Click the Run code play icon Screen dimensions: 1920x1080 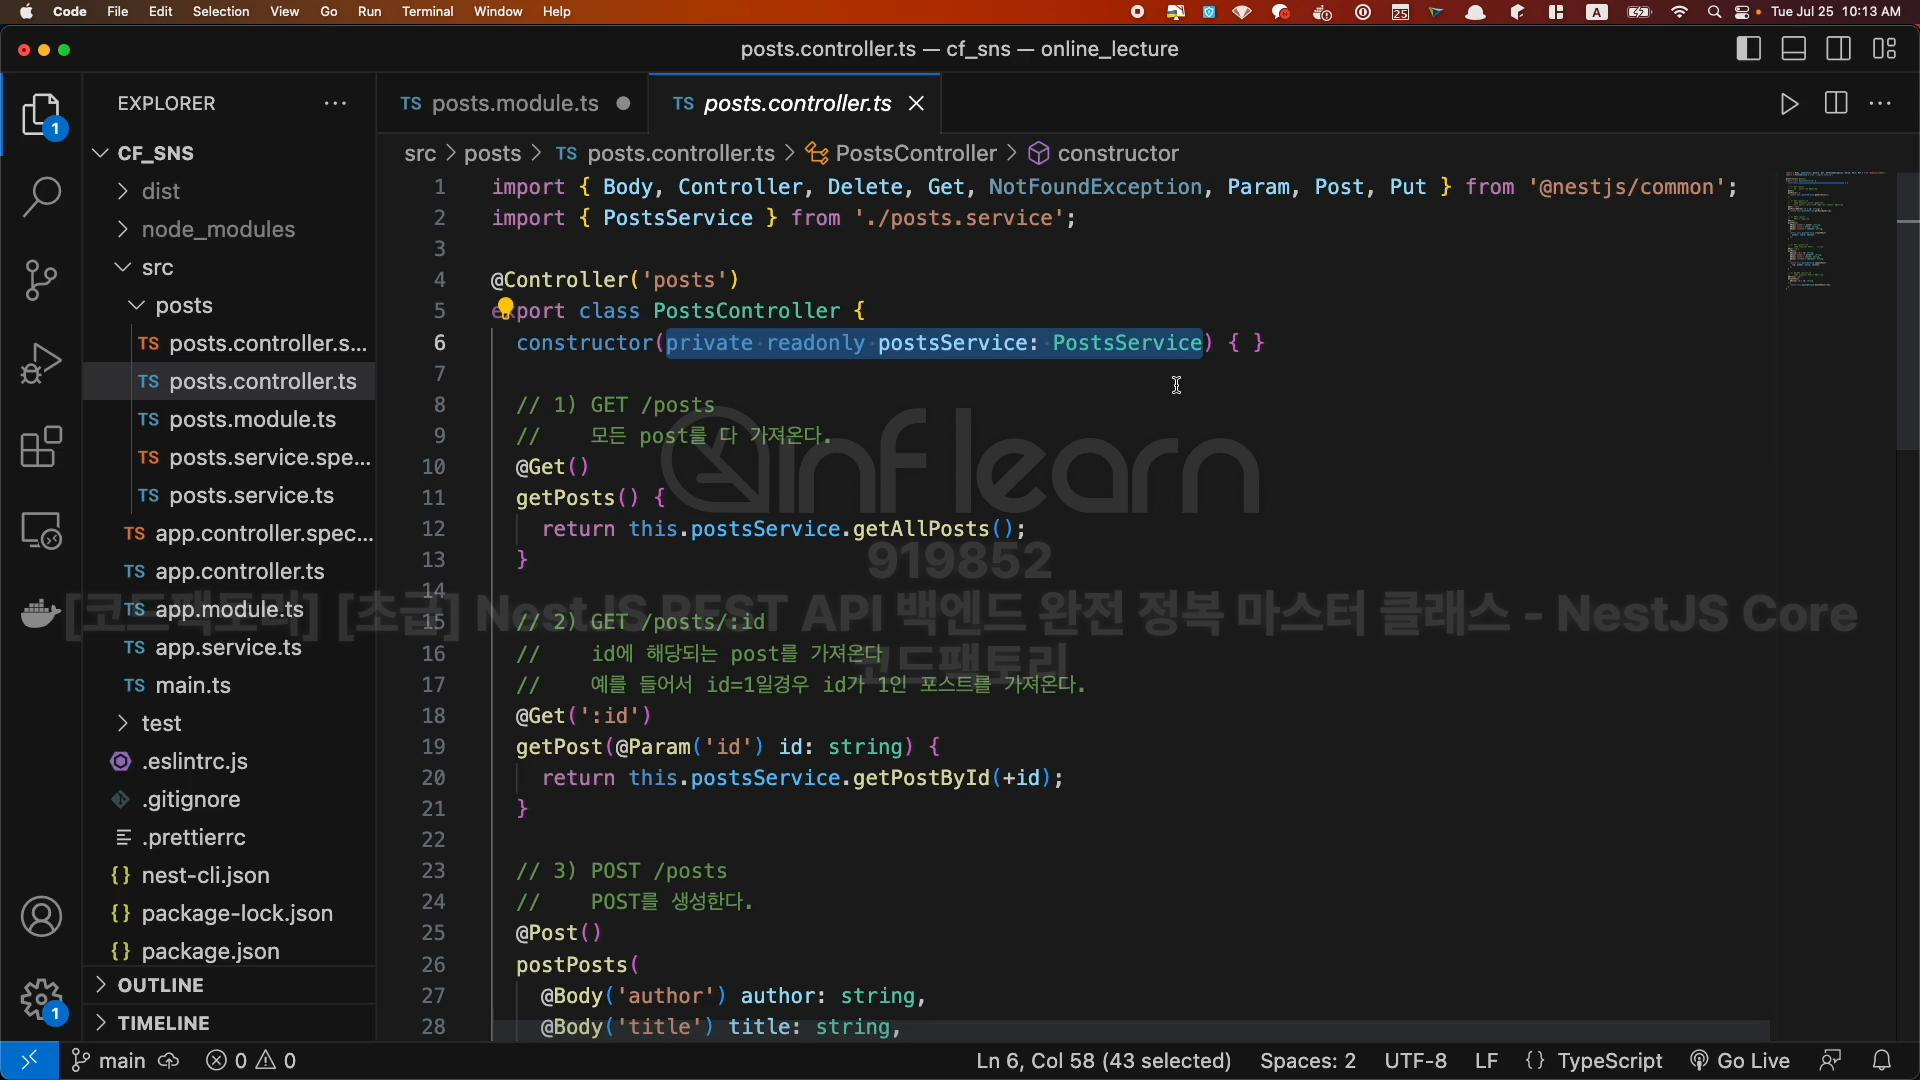(x=1789, y=104)
